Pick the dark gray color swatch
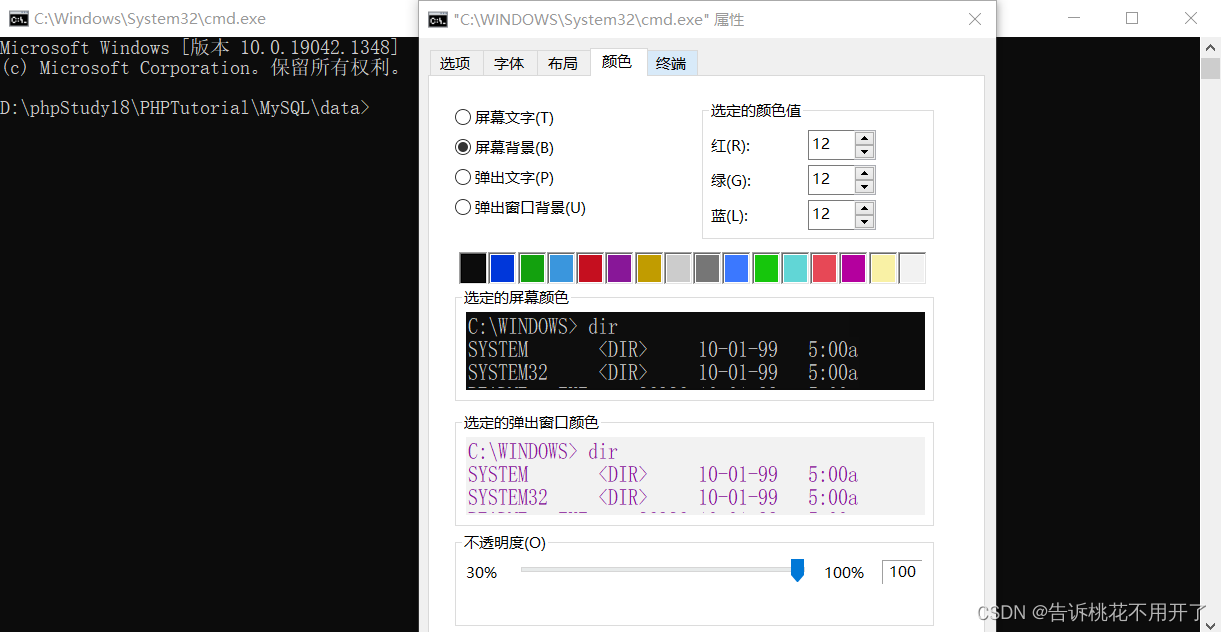This screenshot has height=632, width=1221. click(707, 268)
